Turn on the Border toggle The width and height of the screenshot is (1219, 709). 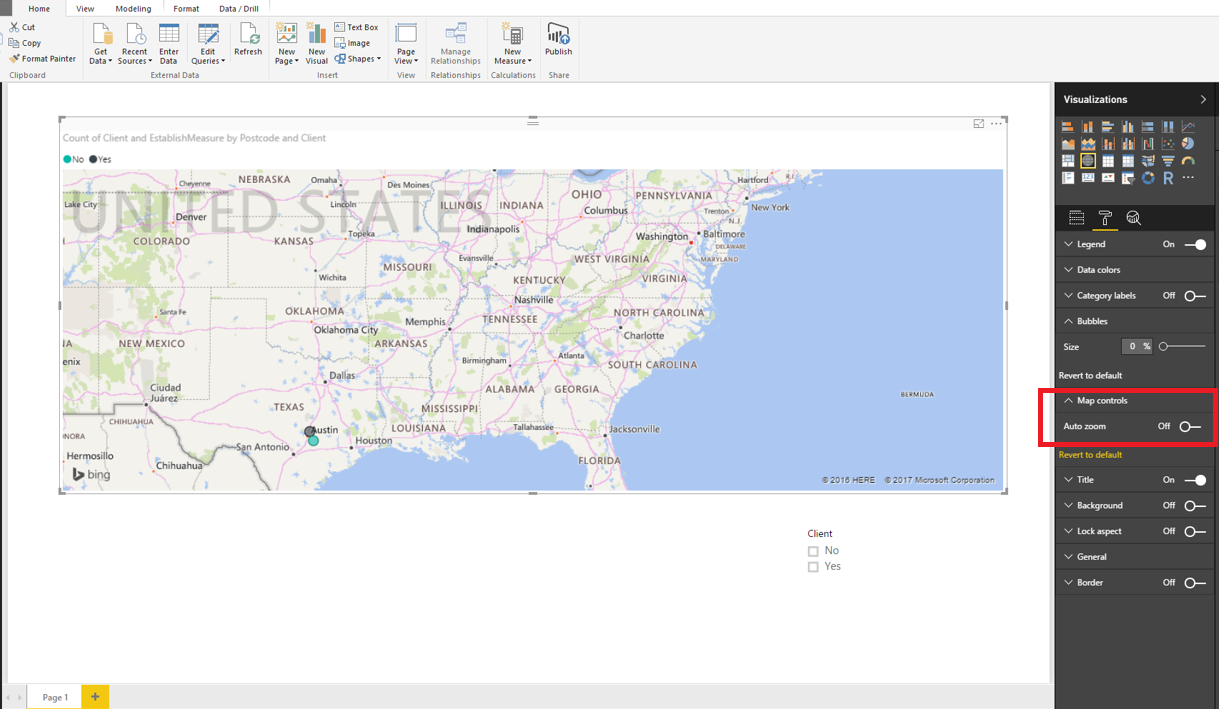[x=1195, y=583]
